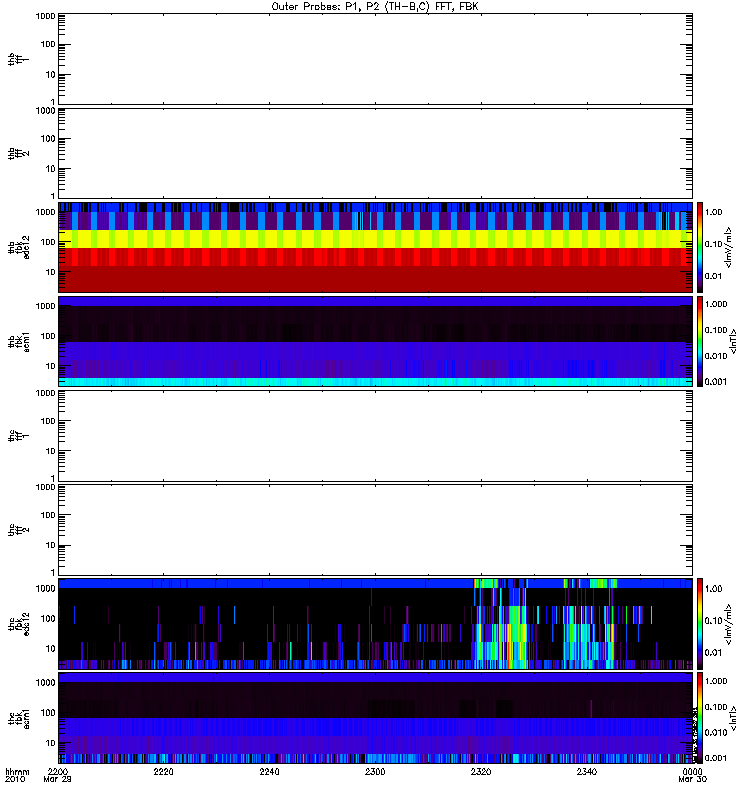The image size is (750, 800).
Task: Click the "1.000" tick on thc scm1 color bar
Action: pyautogui.click(x=716, y=681)
